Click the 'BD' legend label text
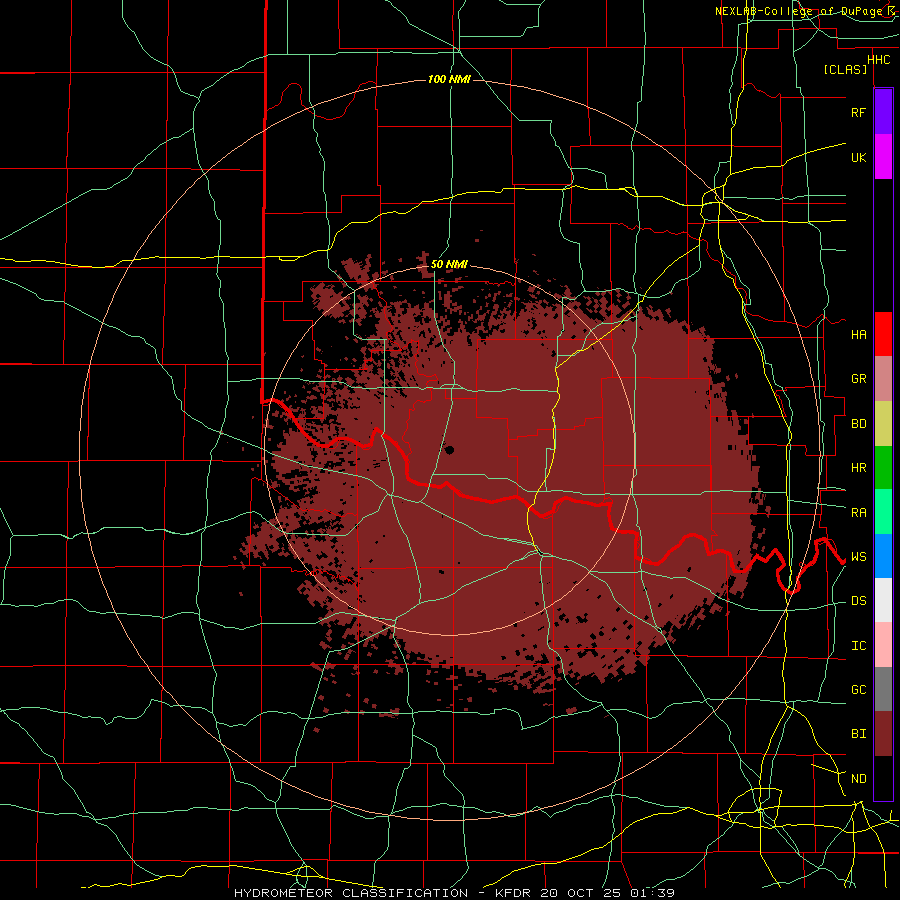This screenshot has width=900, height=900. click(858, 424)
